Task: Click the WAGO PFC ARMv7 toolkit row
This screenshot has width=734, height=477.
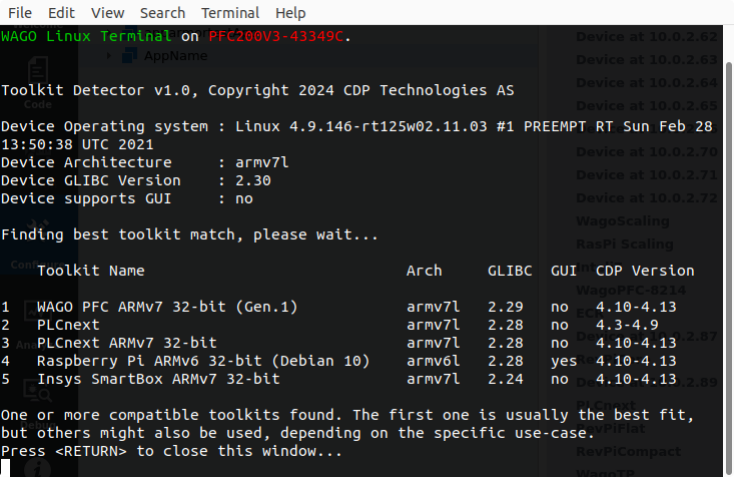Action: [167, 307]
